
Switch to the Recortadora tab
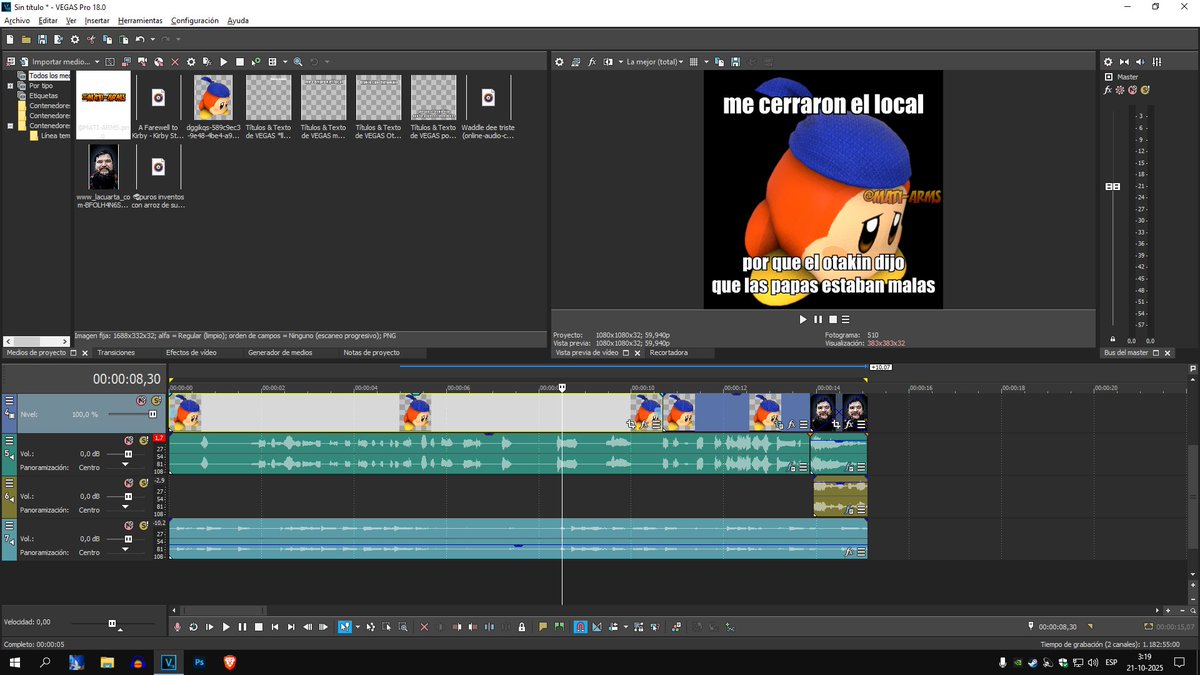click(x=668, y=353)
